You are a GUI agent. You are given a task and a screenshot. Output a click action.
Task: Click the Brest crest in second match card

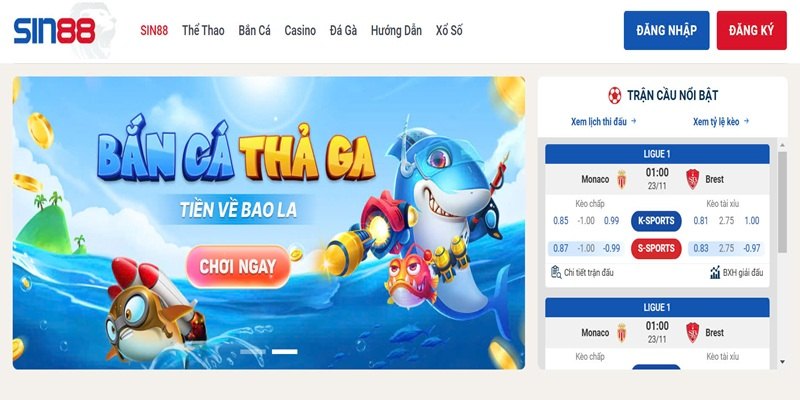pyautogui.click(x=692, y=333)
